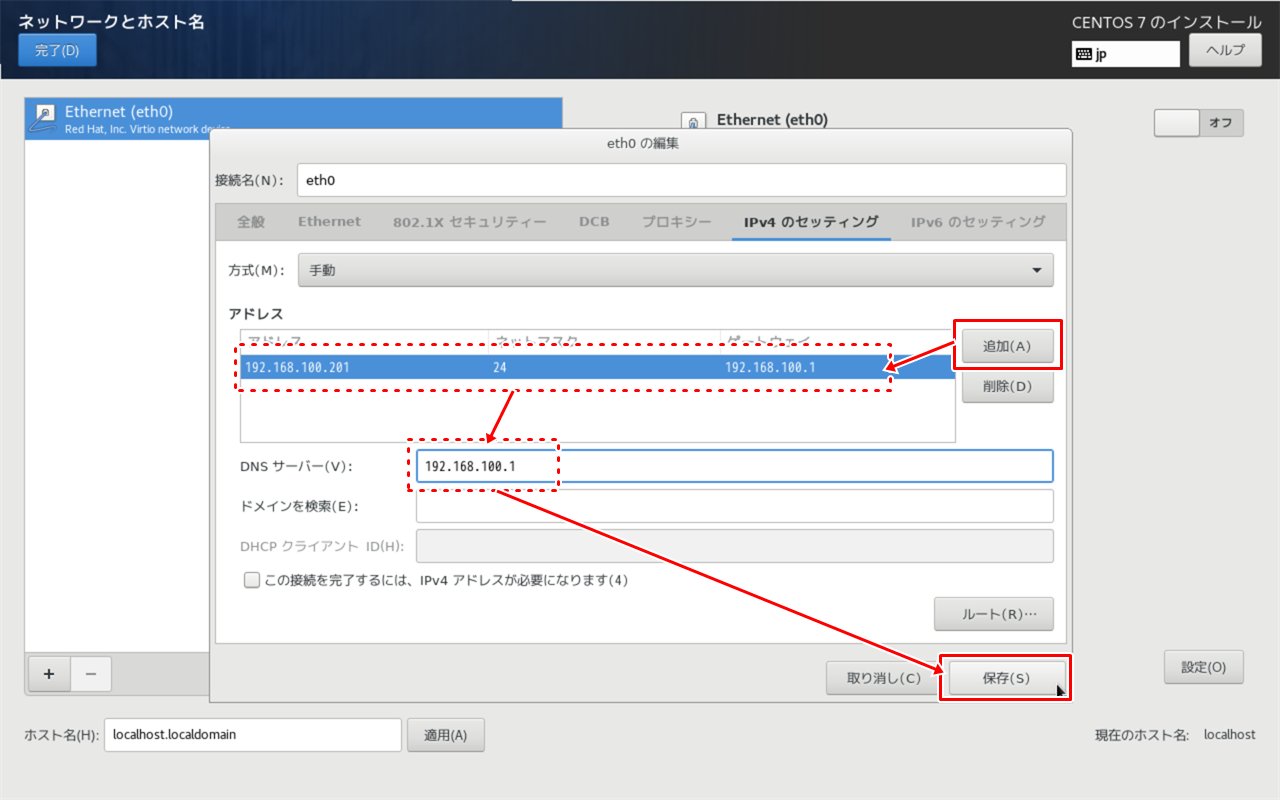Open device settings with 設定(O)

[x=1204, y=667]
